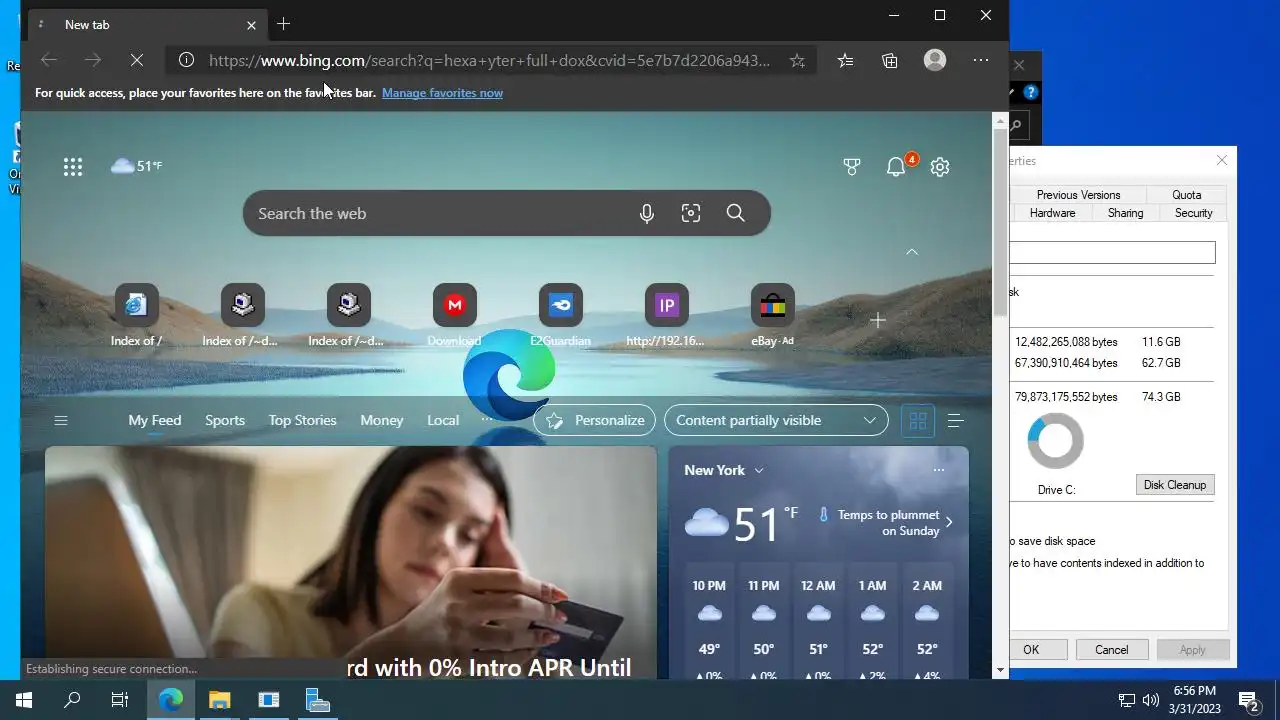The width and height of the screenshot is (1280, 720).
Task: Select Local feed tab
Action: click(443, 420)
